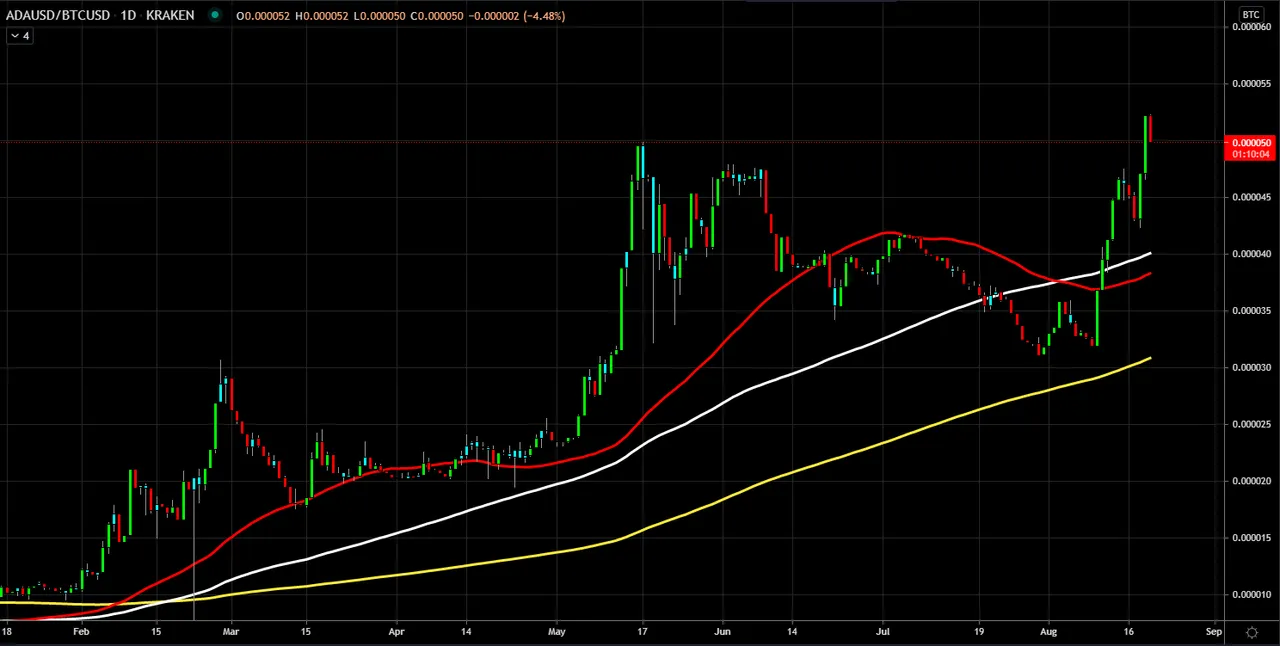Screen dimensions: 1280x646
Task: Open the BTC currency selector
Action: (1251, 14)
